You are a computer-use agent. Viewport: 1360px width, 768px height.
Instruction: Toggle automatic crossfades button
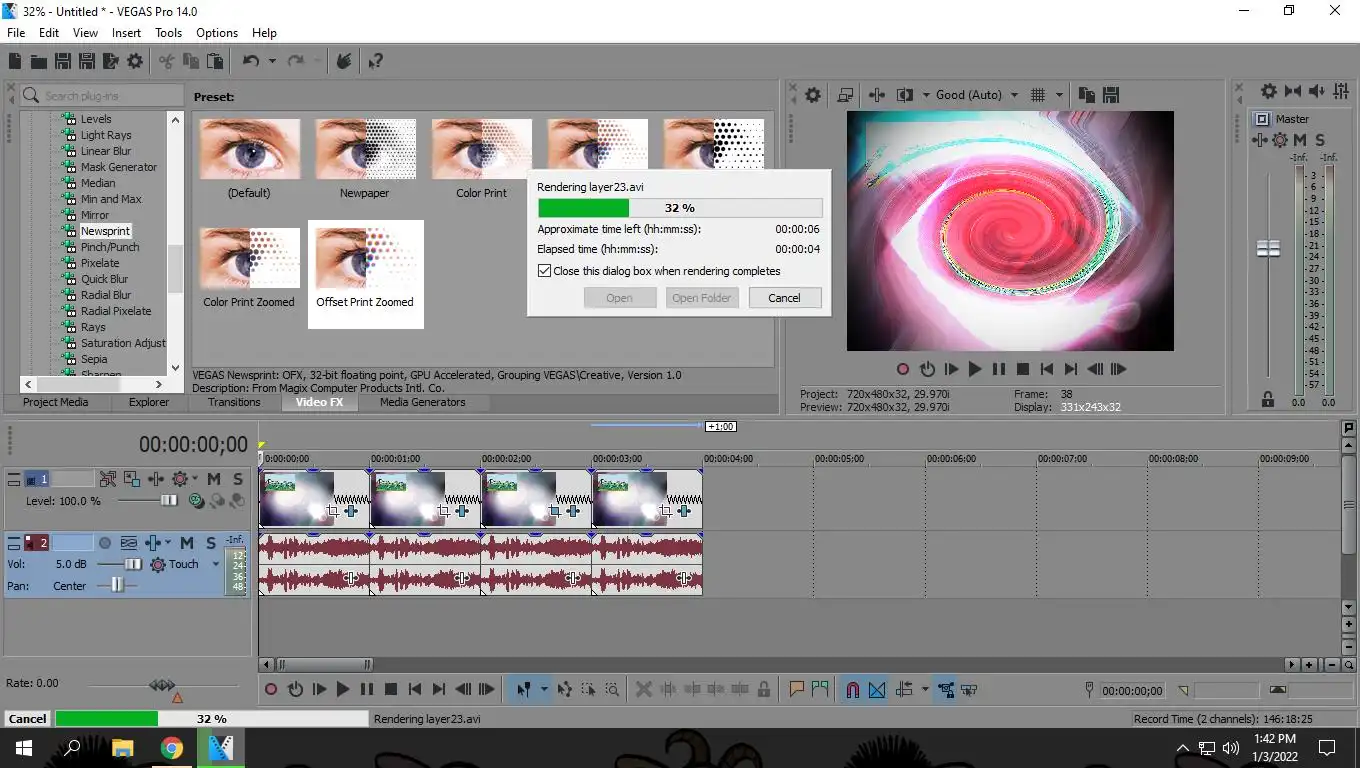pos(877,689)
